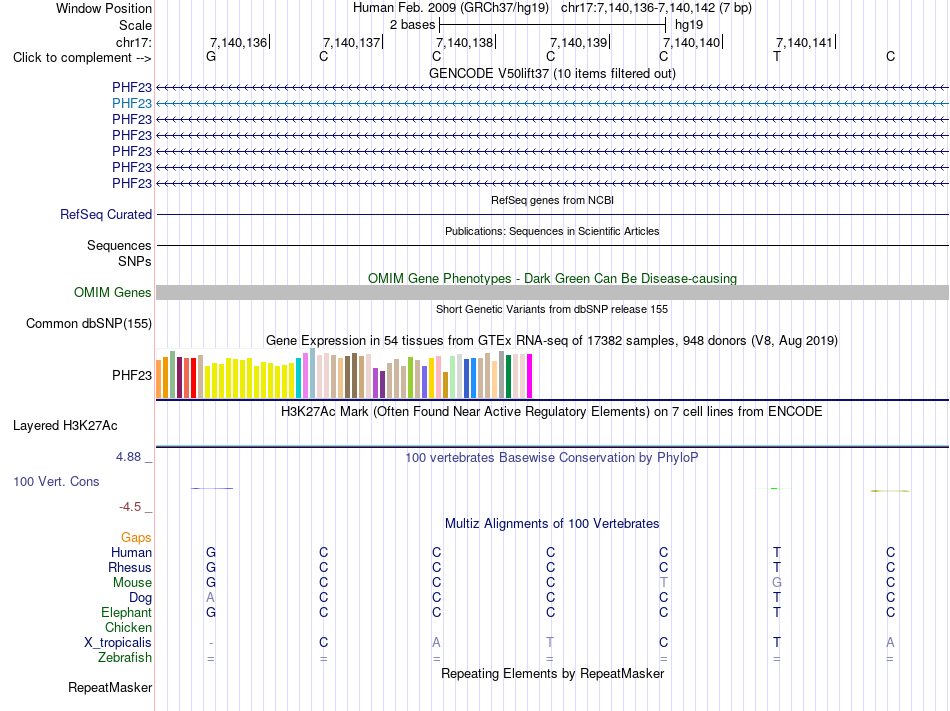Select the Mouse alignment row label
This screenshot has width=950, height=711.
point(132,583)
